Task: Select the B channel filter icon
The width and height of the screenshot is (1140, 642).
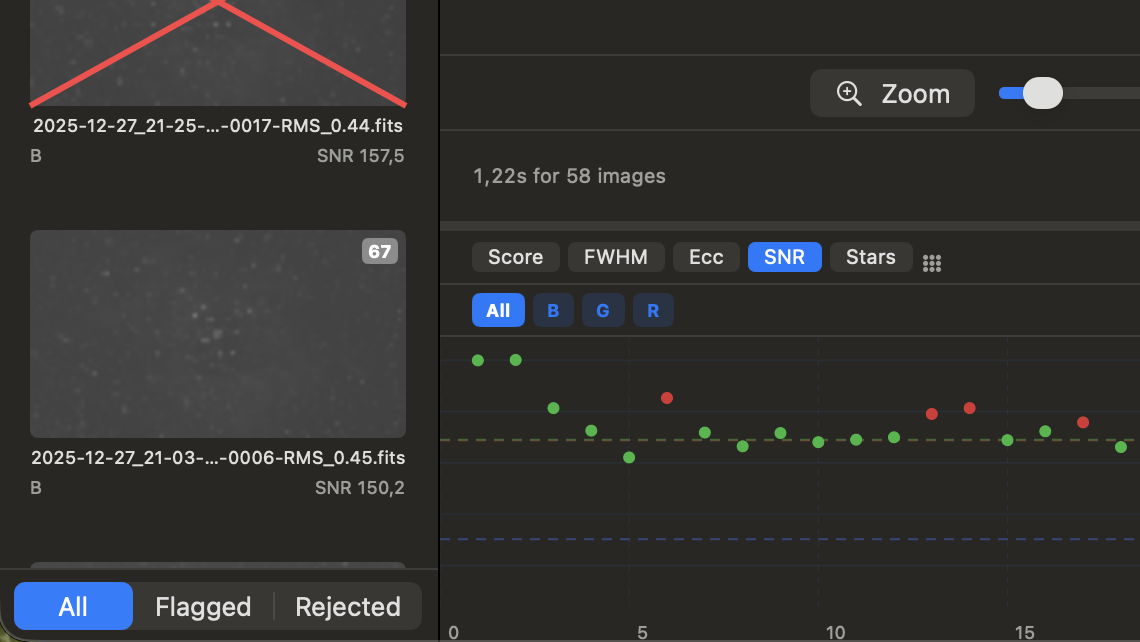Action: [x=553, y=310]
